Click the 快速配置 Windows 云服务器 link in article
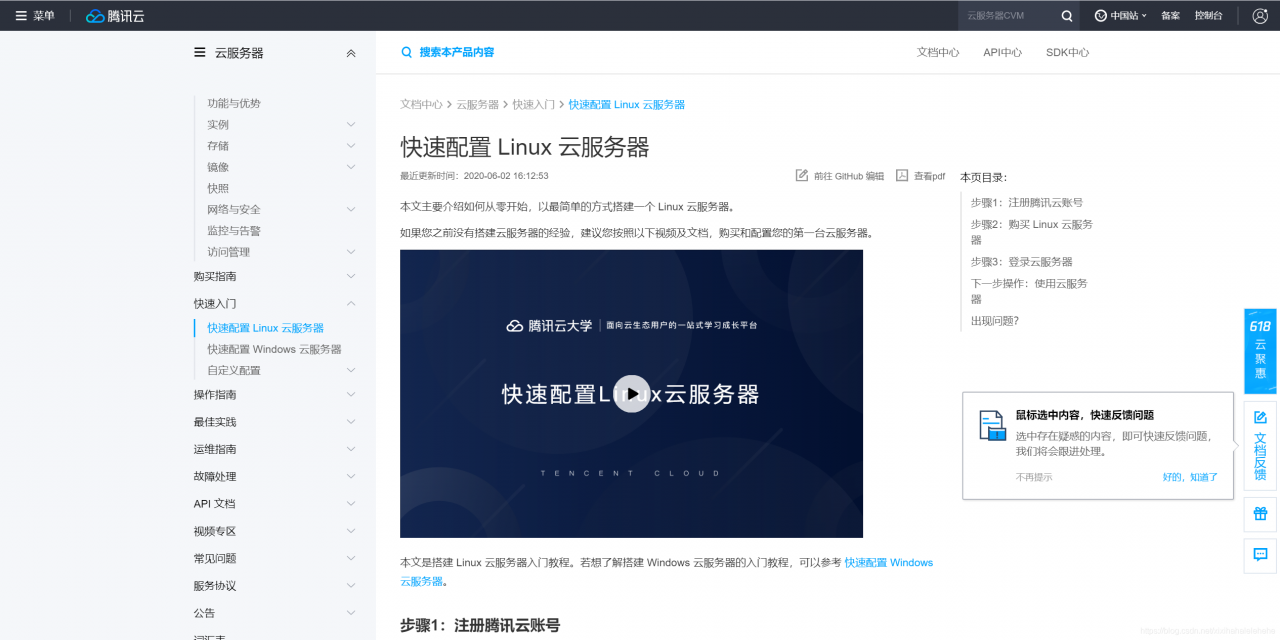 (888, 563)
